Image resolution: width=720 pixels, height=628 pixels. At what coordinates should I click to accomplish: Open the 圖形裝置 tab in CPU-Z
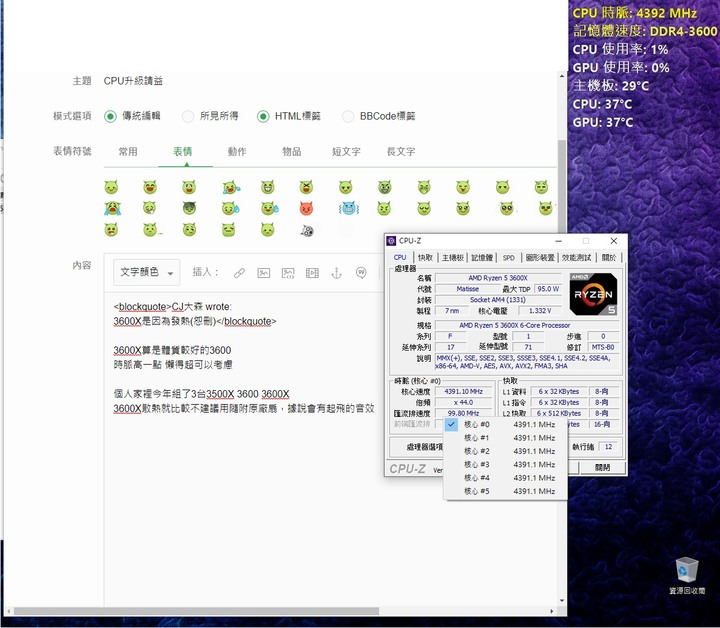coord(540,258)
